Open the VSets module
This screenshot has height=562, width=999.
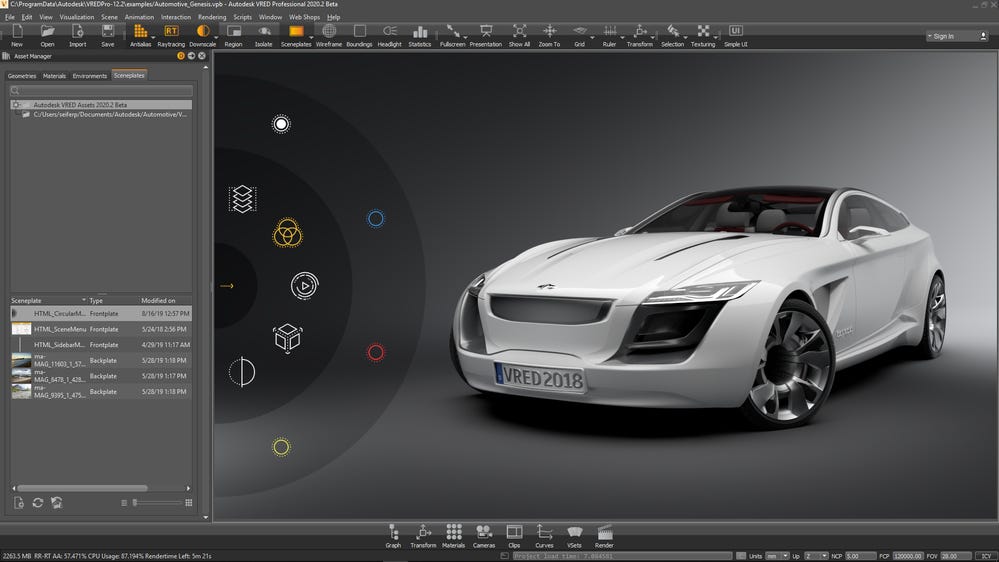click(574, 536)
